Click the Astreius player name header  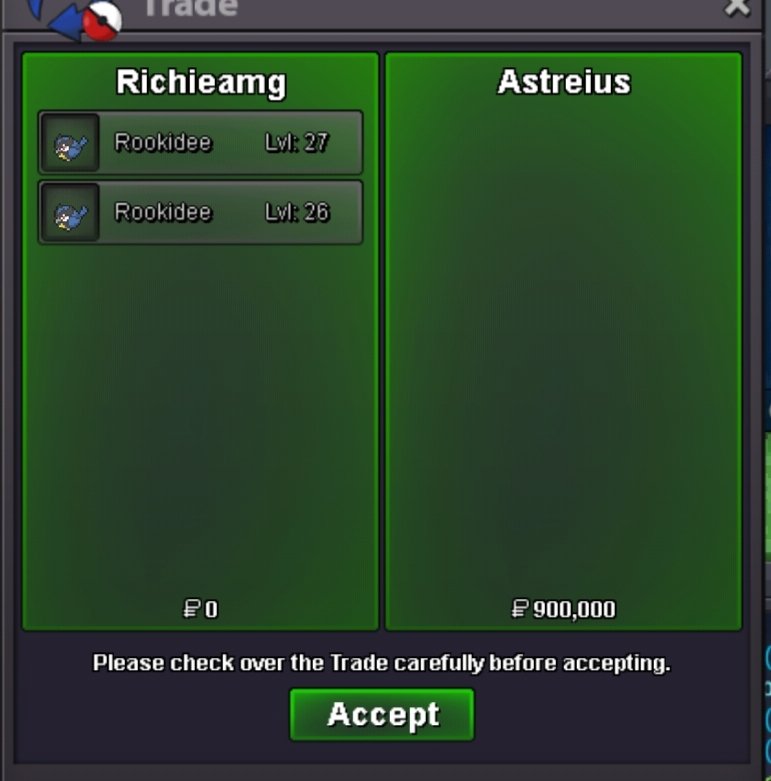tap(564, 82)
